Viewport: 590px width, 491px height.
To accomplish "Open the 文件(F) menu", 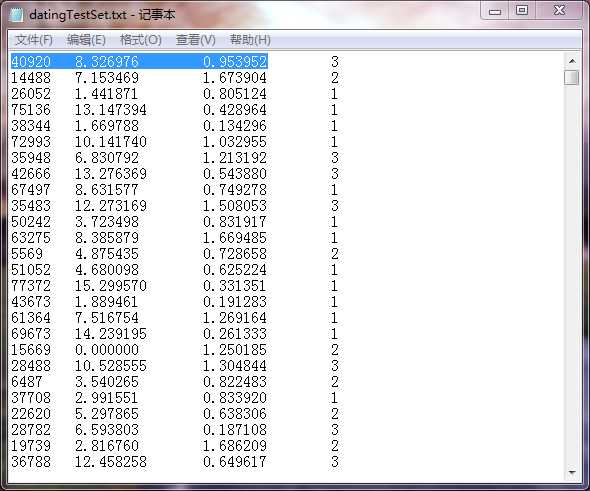I will (x=34, y=40).
